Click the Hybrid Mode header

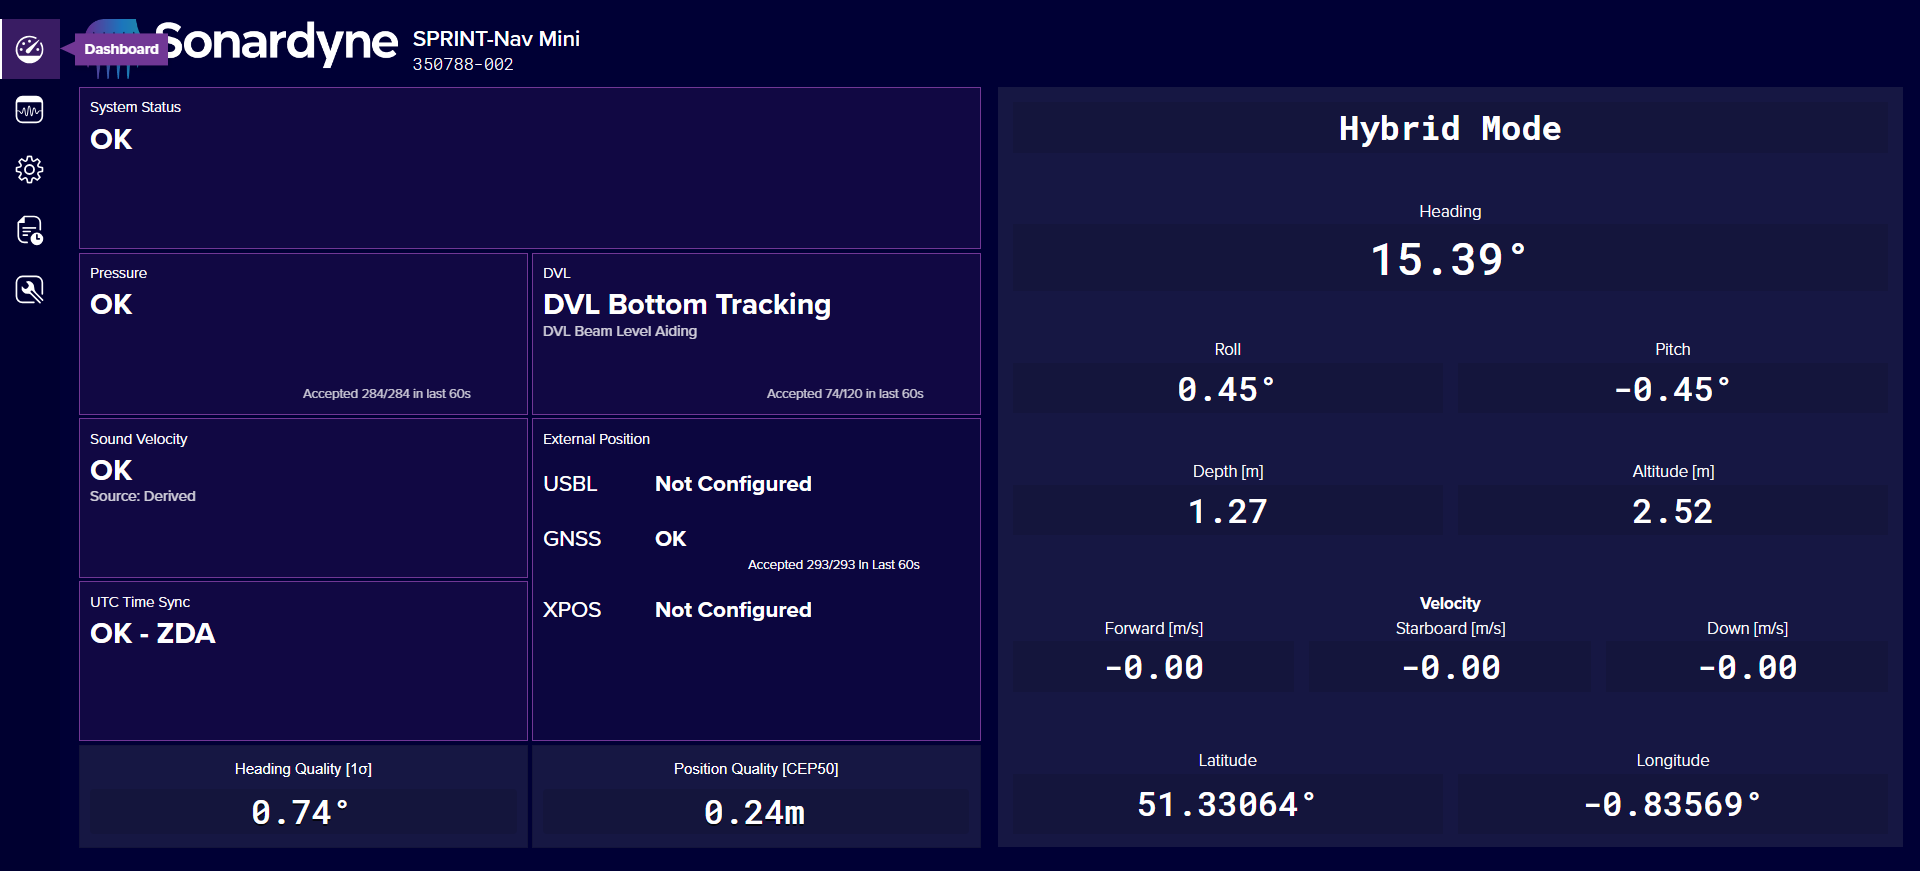pyautogui.click(x=1449, y=129)
